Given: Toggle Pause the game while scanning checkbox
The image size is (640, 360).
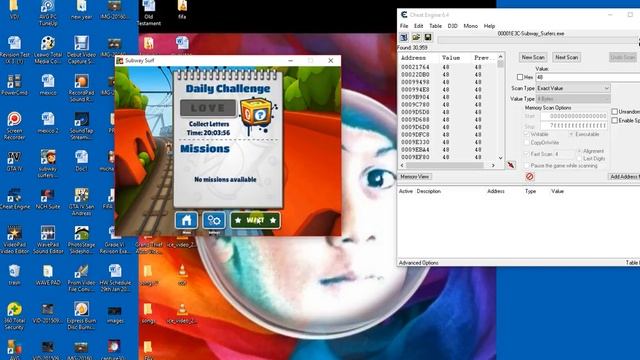Looking at the screenshot, I should point(527,165).
